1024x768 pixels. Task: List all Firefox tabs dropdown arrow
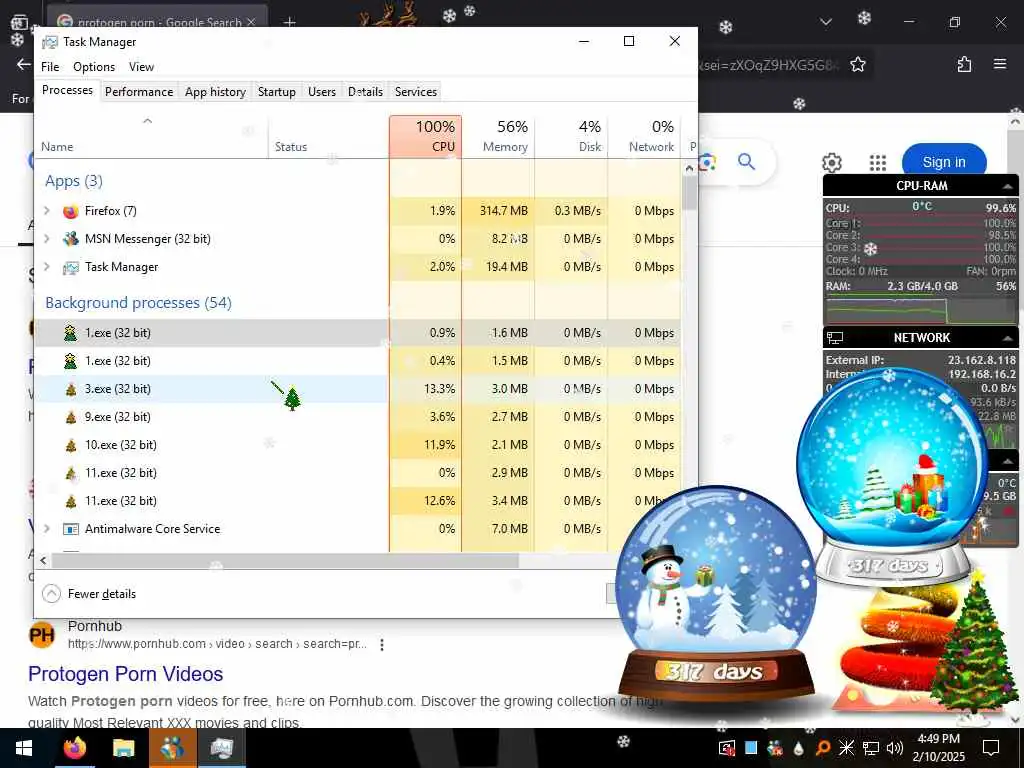click(825, 22)
